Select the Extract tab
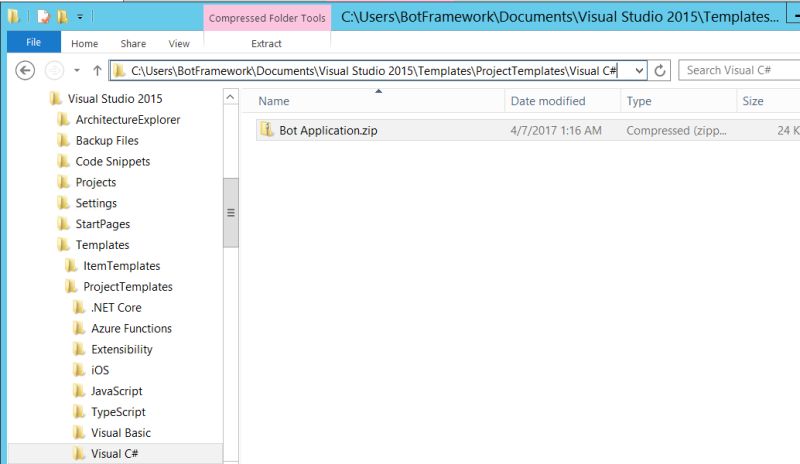Screen dimensions: 800x464 (x=266, y=43)
